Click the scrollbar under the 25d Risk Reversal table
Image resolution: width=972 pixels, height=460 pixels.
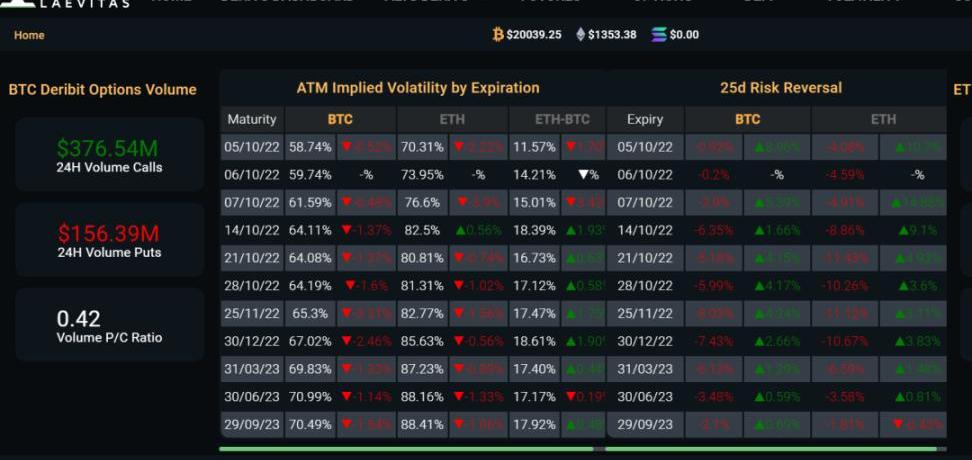pyautogui.click(x=770, y=449)
